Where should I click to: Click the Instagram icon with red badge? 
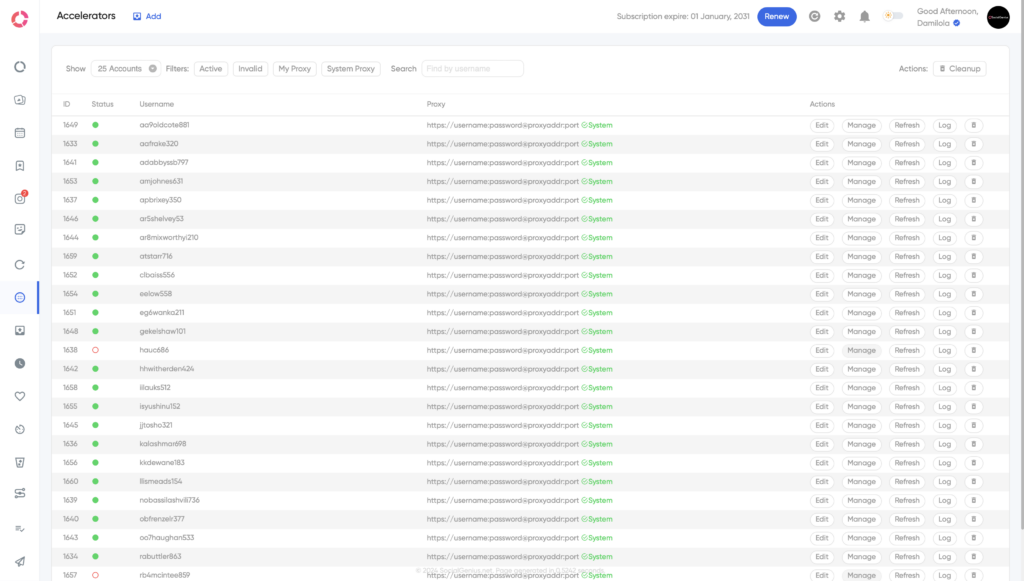[19, 198]
